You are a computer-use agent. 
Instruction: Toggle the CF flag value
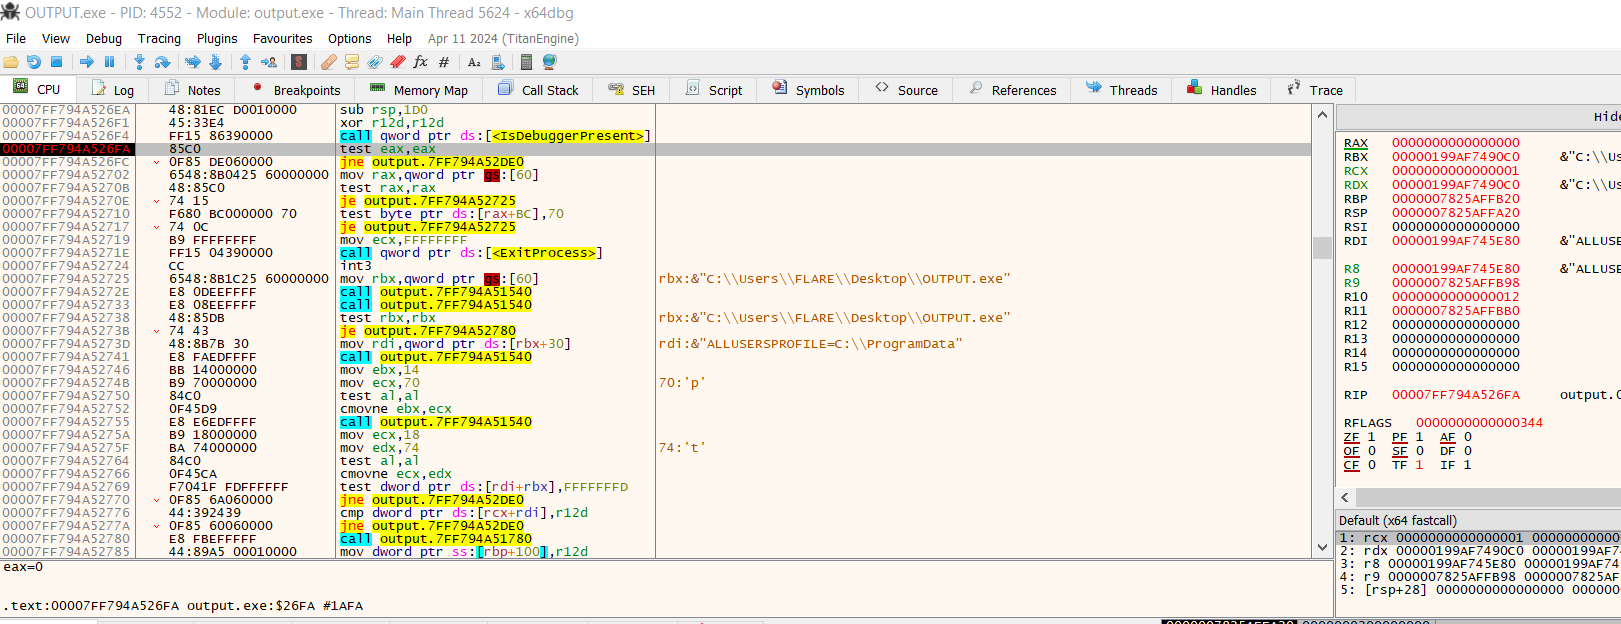click(x=1371, y=465)
